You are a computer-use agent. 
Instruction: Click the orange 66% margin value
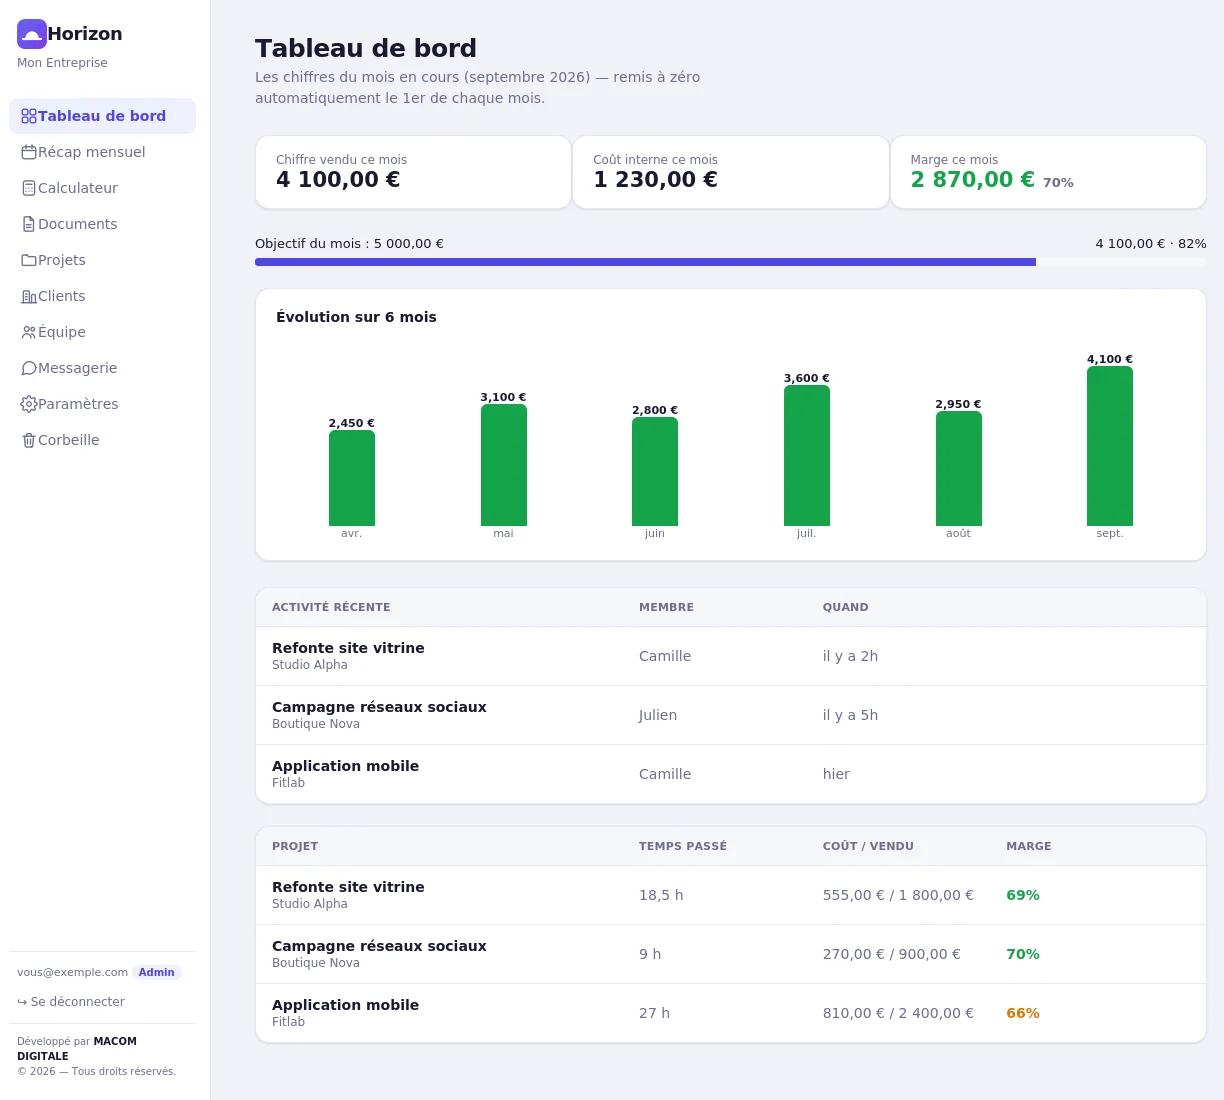pos(1023,1013)
